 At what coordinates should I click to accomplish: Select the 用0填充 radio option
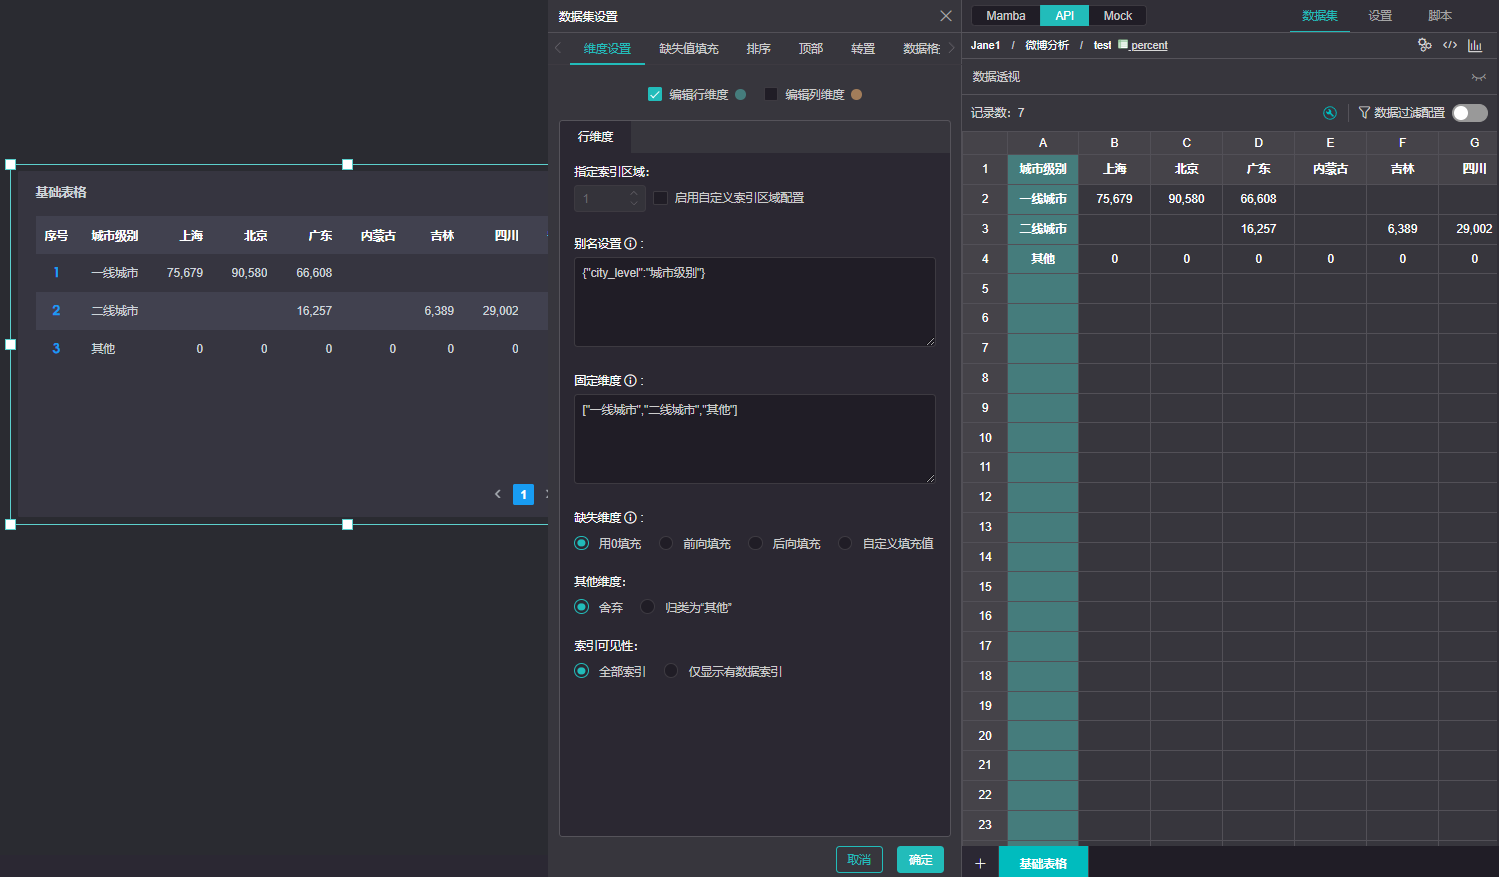pos(581,543)
